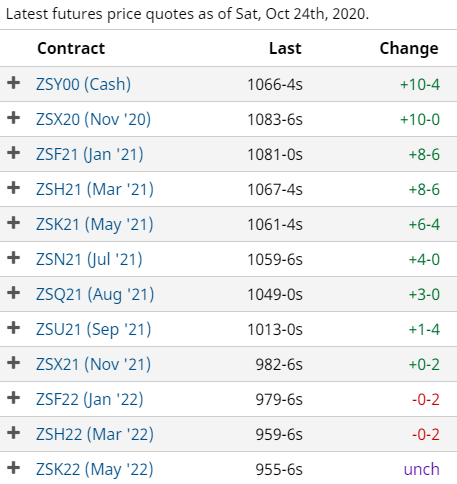The width and height of the screenshot is (457, 484).
Task: Click plus icon beside ZSU21 Sep '21
Action: [13, 328]
